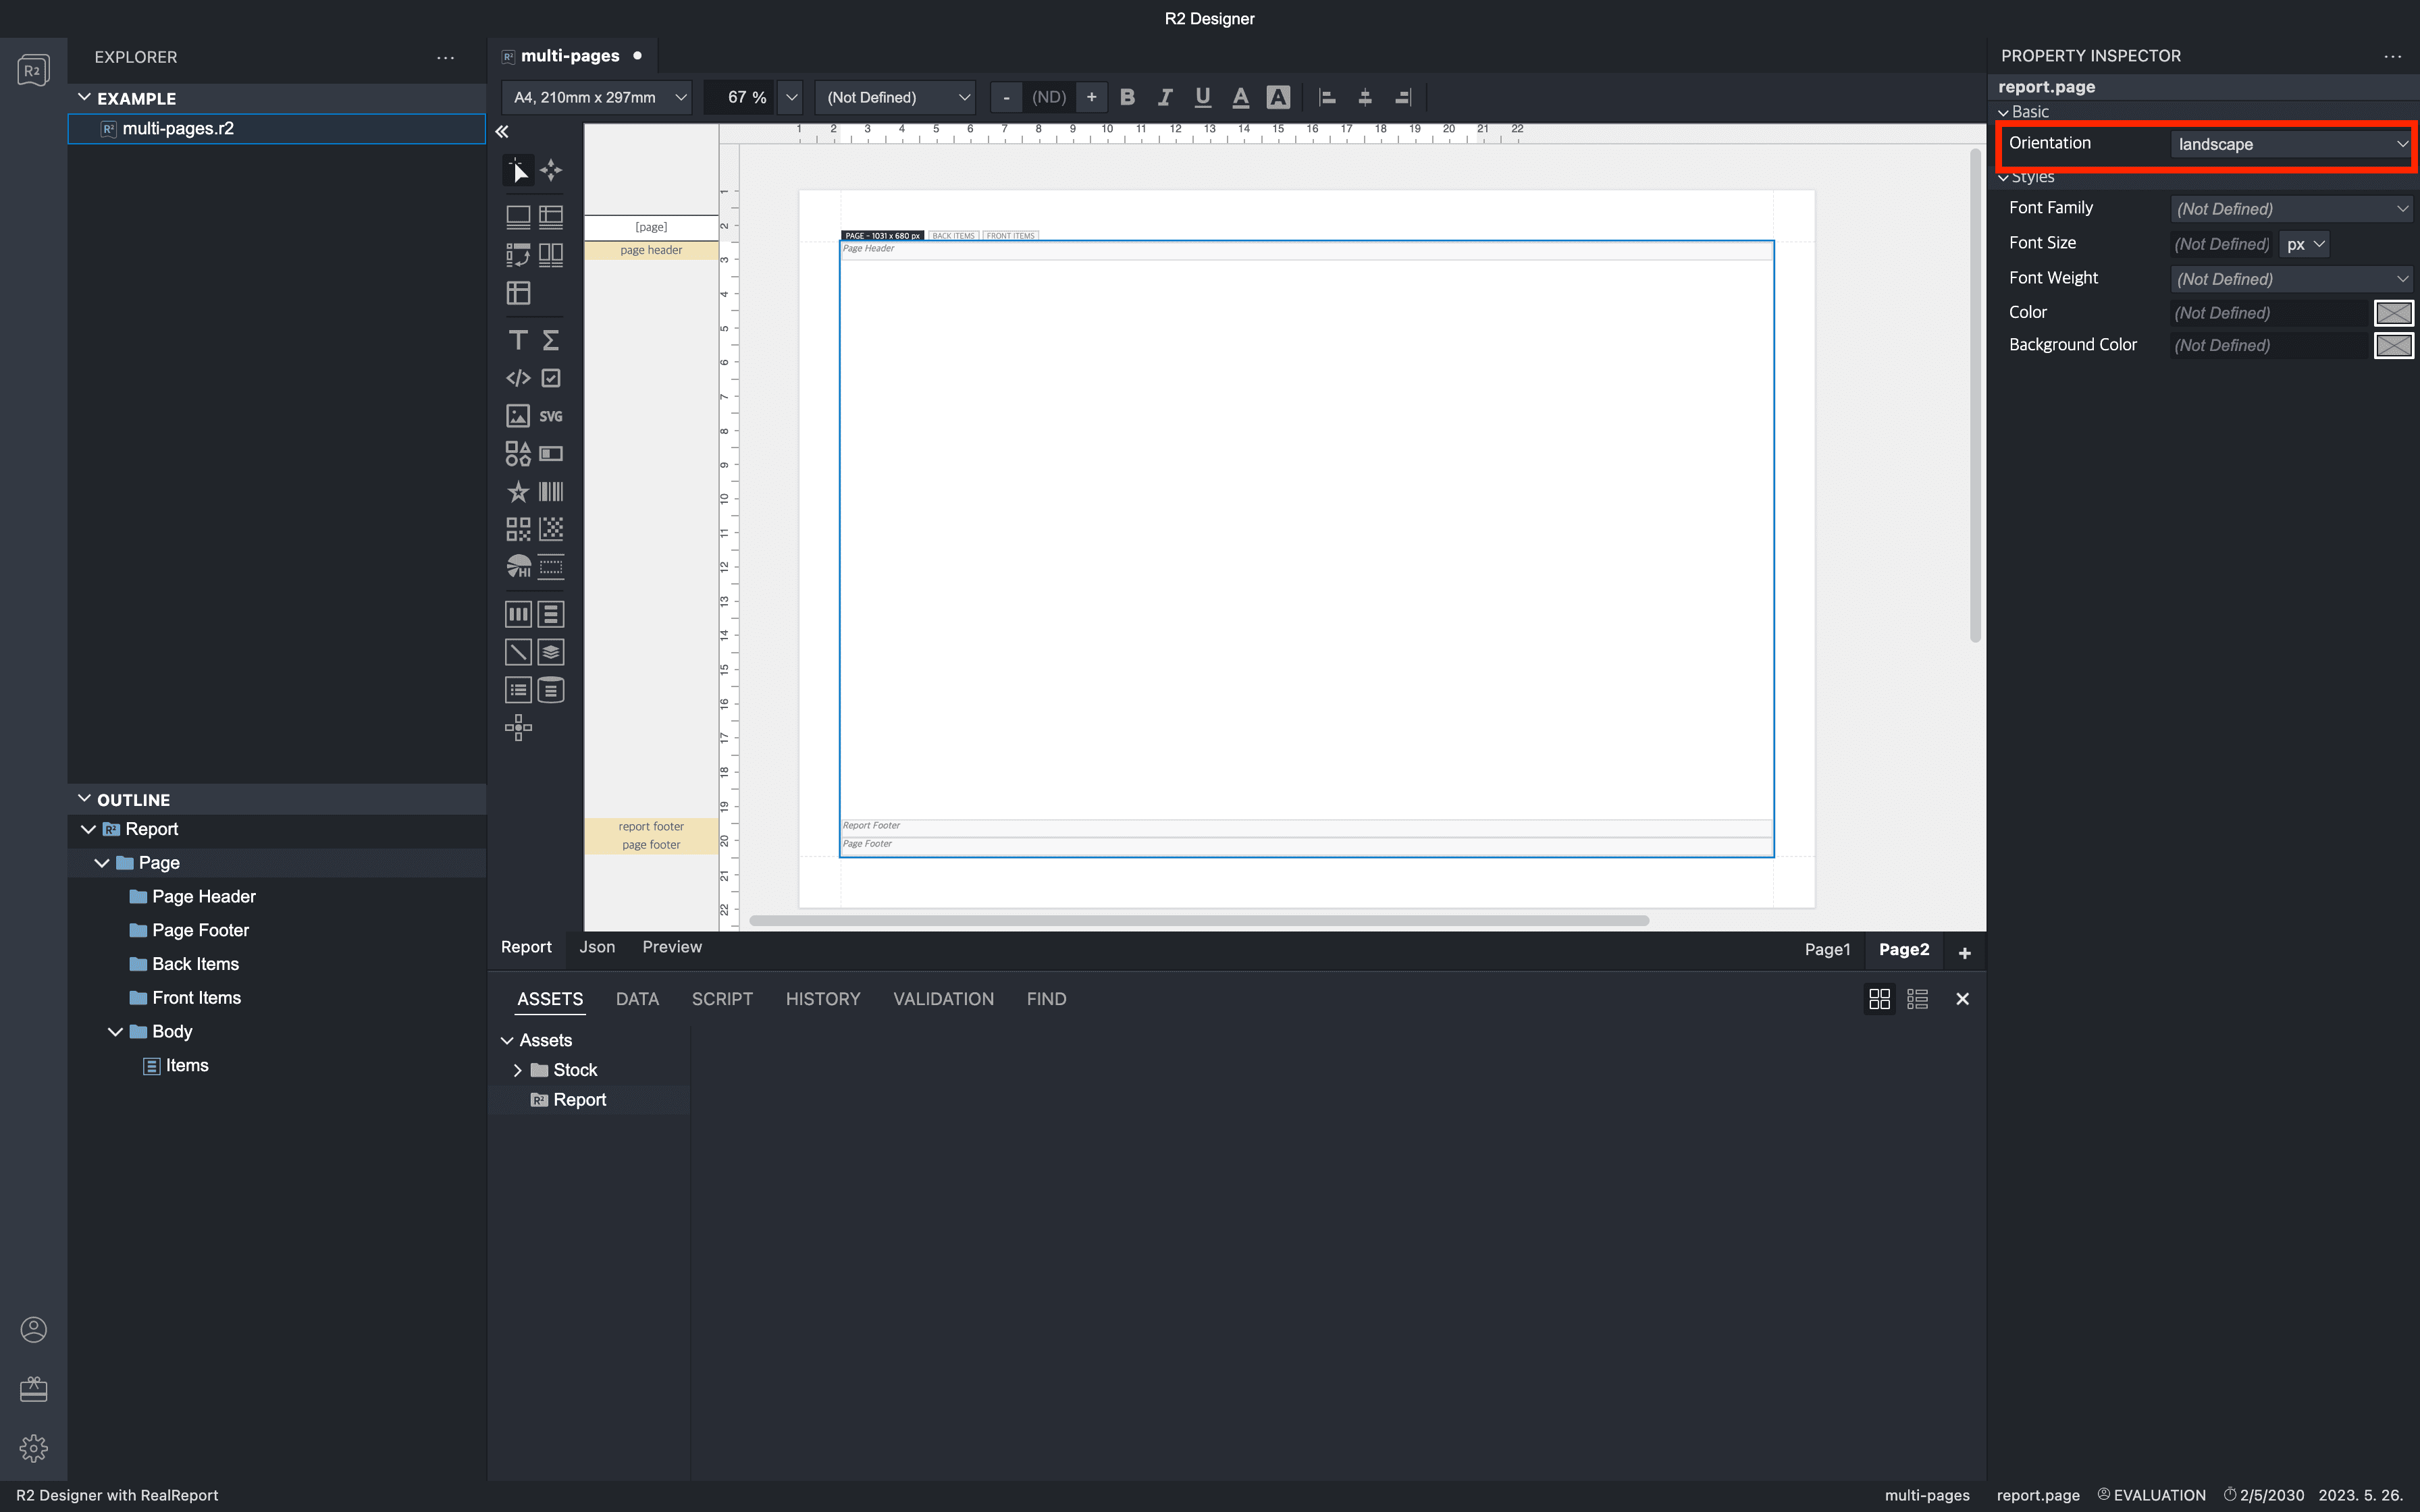The image size is (2420, 1512).
Task: Open the DATA panel tab
Action: (x=637, y=999)
